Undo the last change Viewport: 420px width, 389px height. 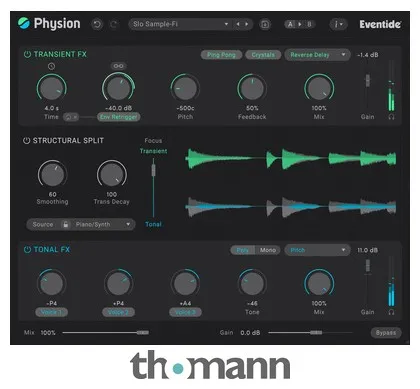97,24
